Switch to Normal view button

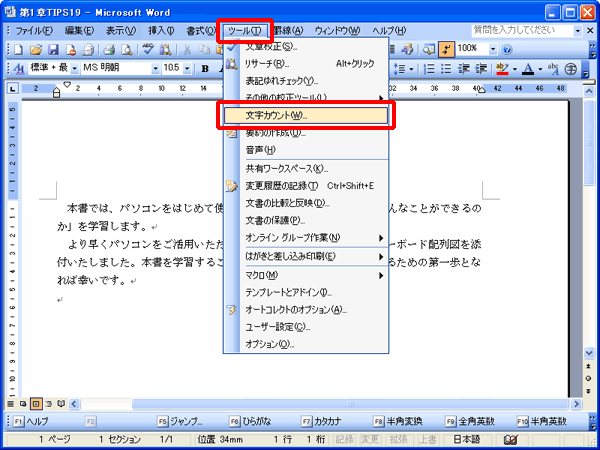tap(10, 404)
